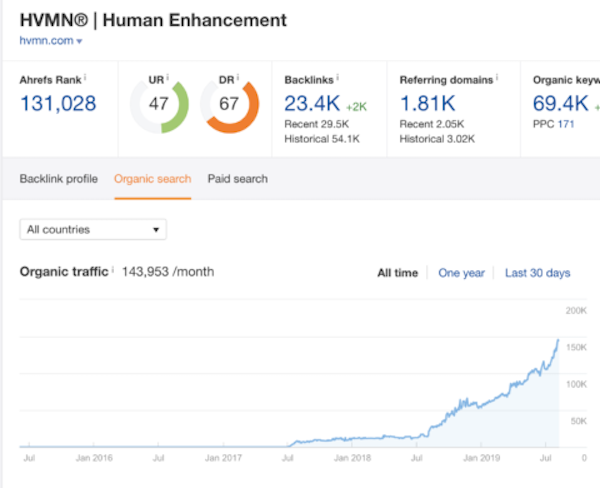Screen dimensions: 600x488
Task: Click the Jan 2019 axis label
Action: 481,458
